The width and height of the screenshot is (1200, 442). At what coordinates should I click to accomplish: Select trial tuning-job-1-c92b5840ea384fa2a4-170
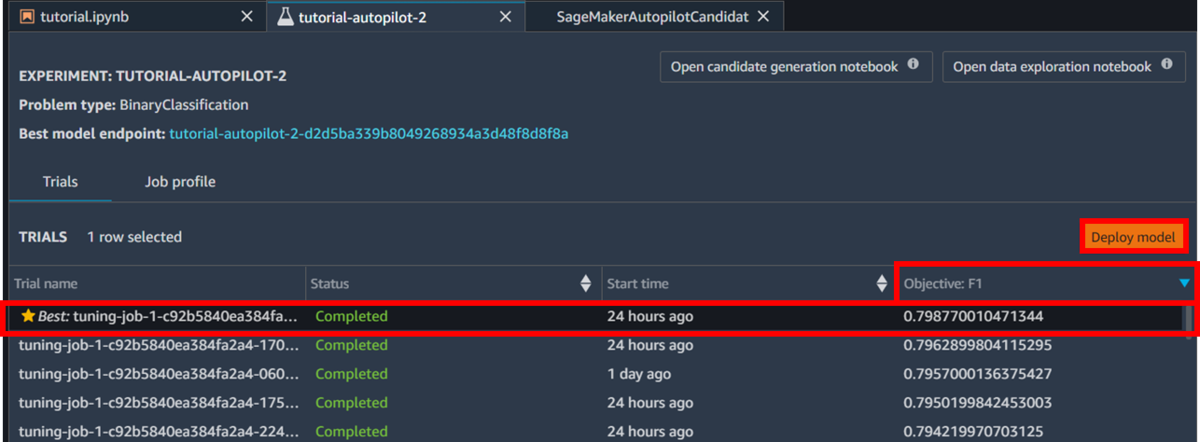point(596,345)
